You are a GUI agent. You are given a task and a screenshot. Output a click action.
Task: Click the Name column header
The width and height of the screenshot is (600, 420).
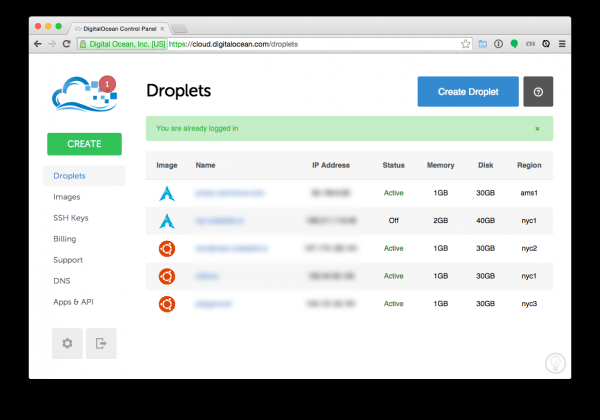(205, 165)
